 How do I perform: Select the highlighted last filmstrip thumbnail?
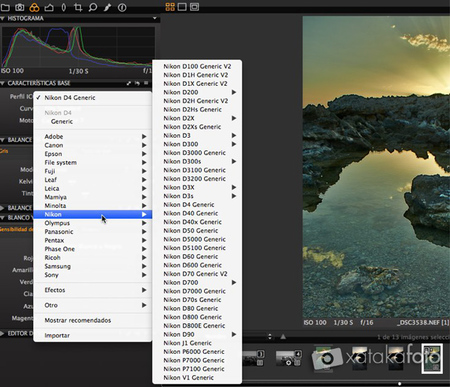pos(432,359)
